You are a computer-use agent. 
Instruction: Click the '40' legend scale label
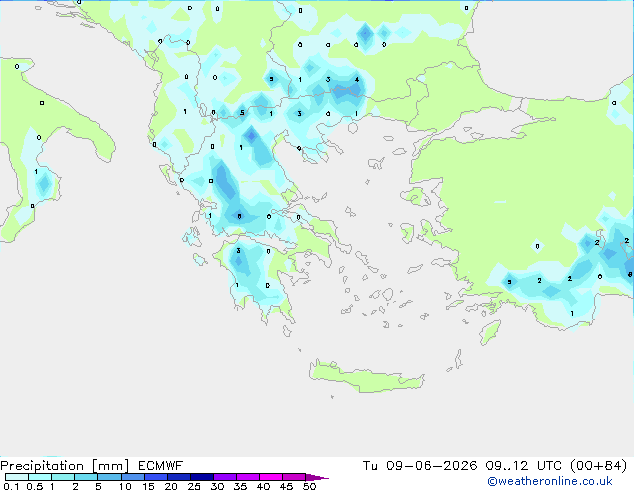click(x=263, y=486)
